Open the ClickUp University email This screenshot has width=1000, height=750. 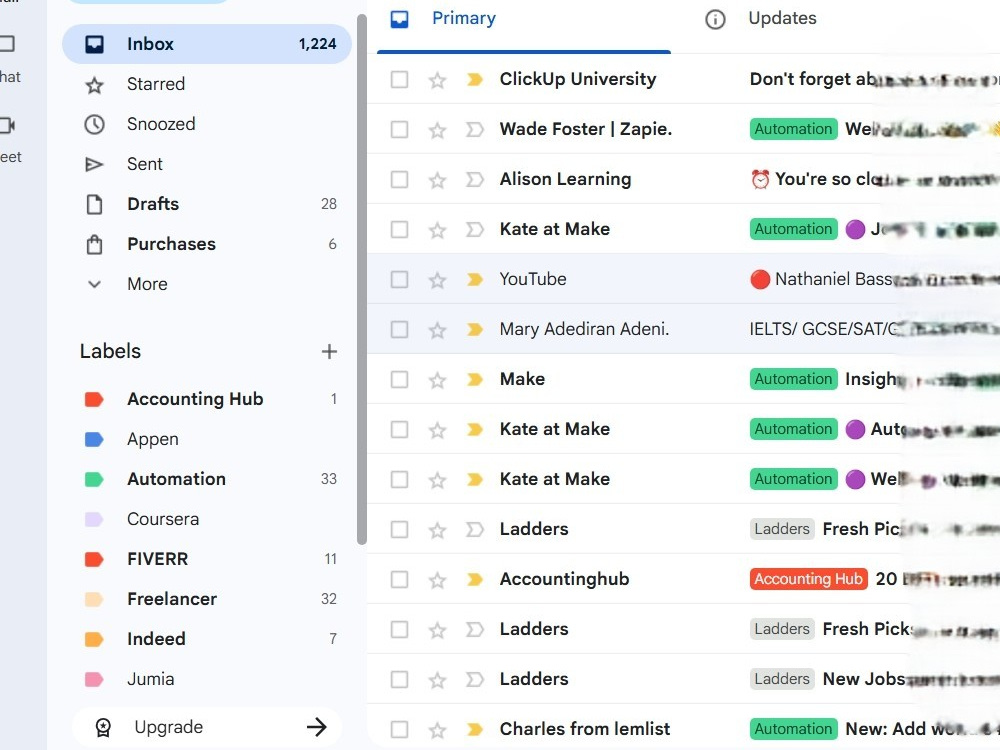684,80
